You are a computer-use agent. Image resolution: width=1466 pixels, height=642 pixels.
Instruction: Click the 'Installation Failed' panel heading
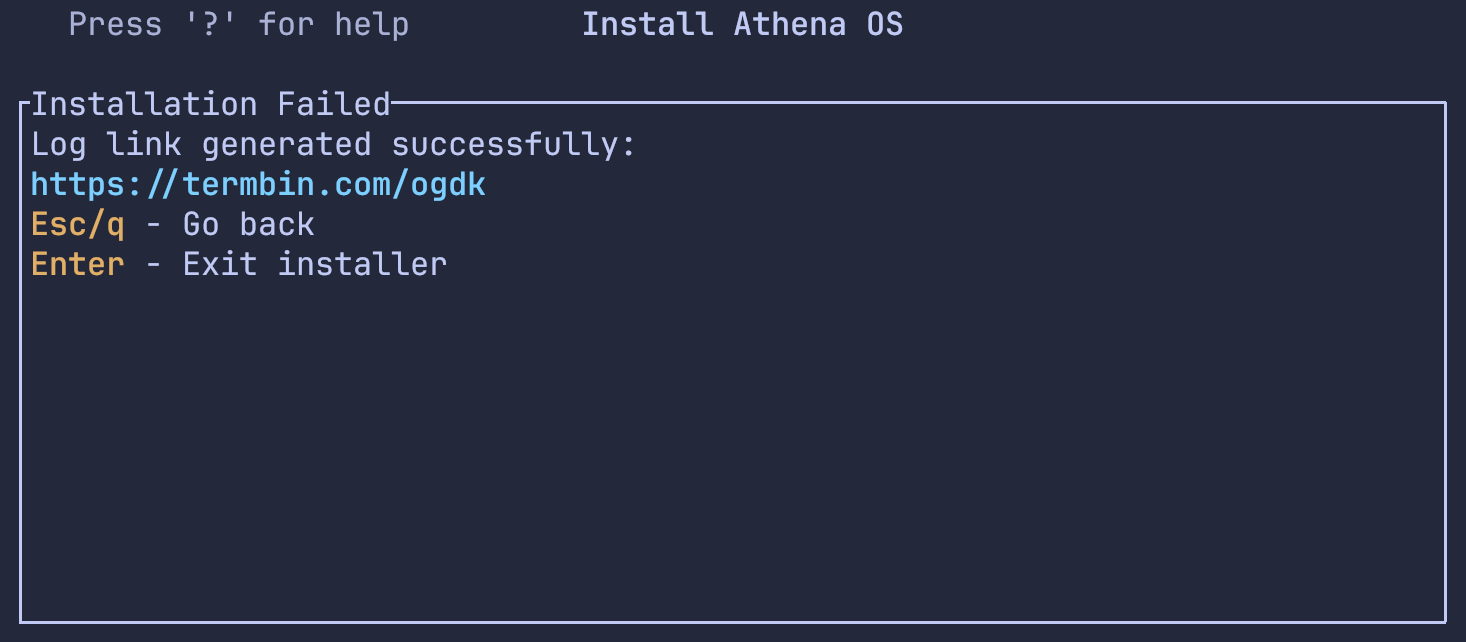tap(210, 105)
